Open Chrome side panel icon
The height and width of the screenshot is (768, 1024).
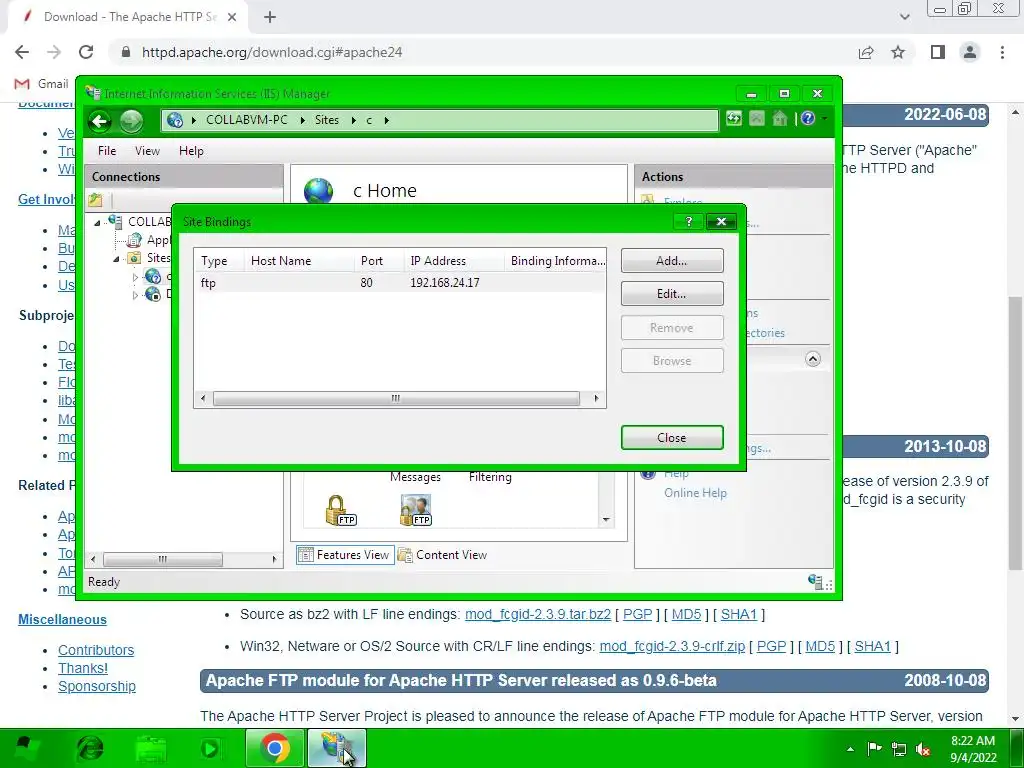(x=938, y=52)
